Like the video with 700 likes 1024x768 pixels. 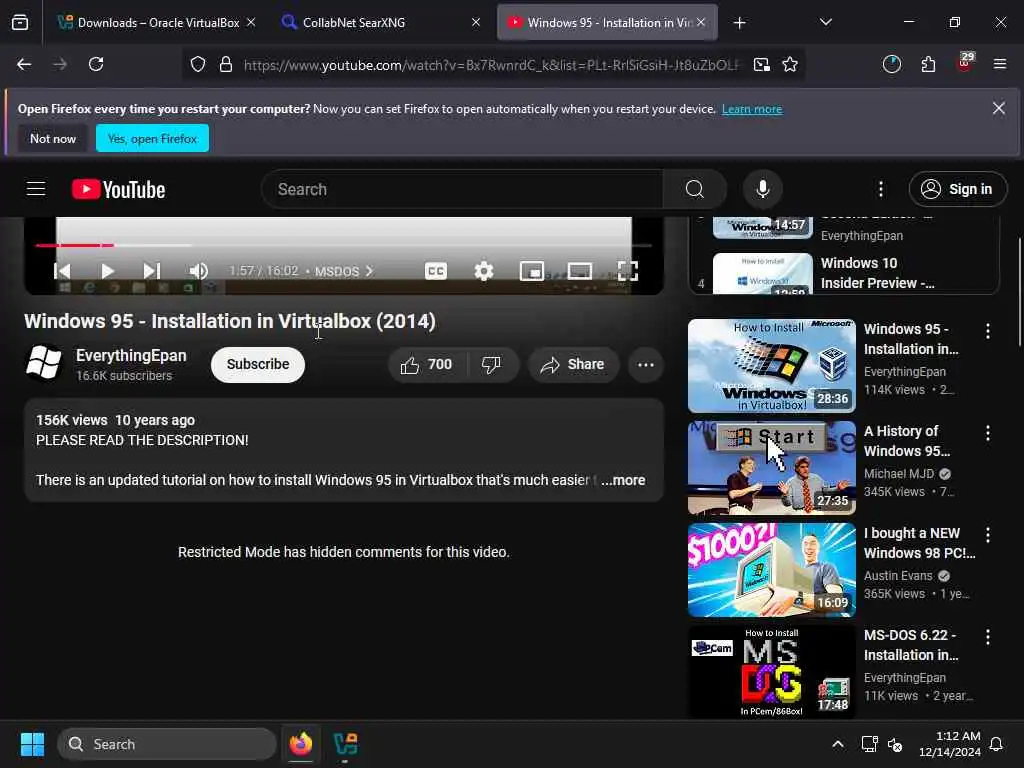click(427, 364)
